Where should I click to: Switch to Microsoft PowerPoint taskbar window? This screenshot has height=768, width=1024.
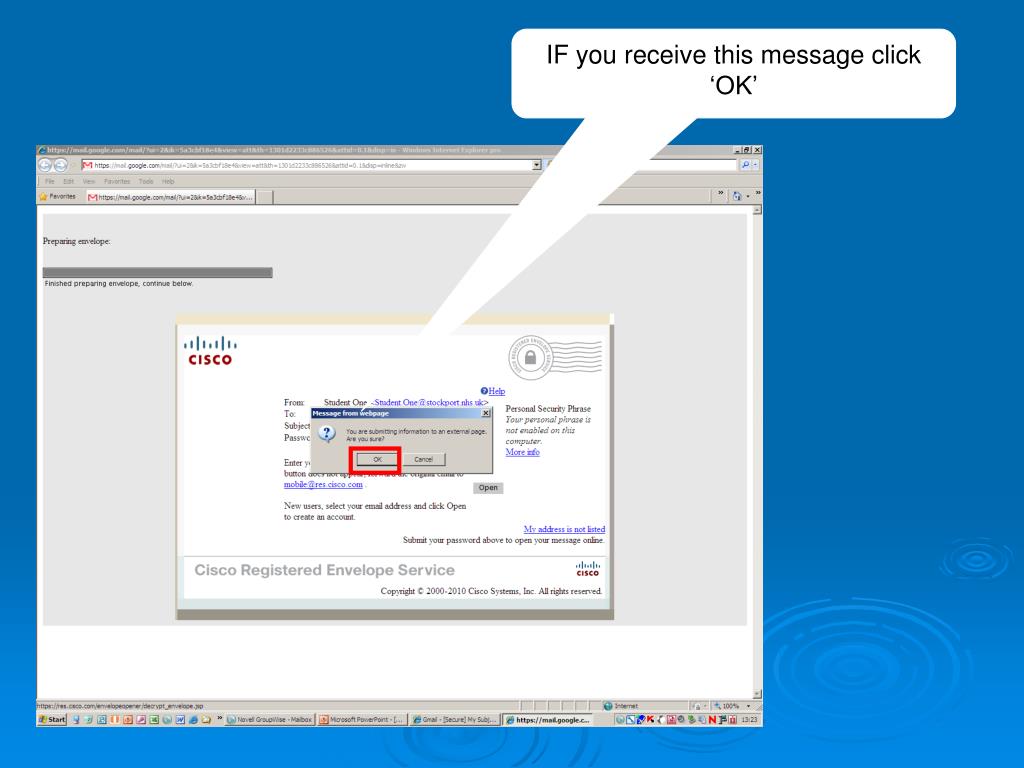(x=360, y=720)
